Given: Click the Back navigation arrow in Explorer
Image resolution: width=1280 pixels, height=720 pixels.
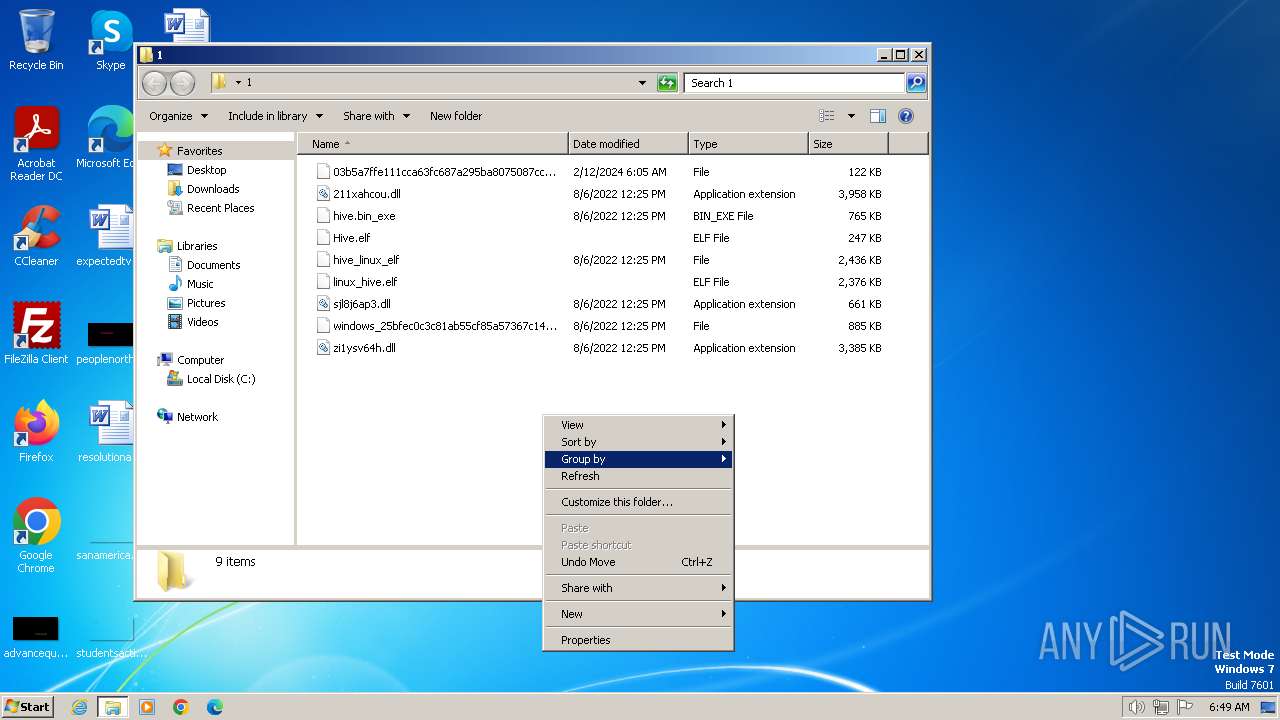Looking at the screenshot, I should point(154,83).
